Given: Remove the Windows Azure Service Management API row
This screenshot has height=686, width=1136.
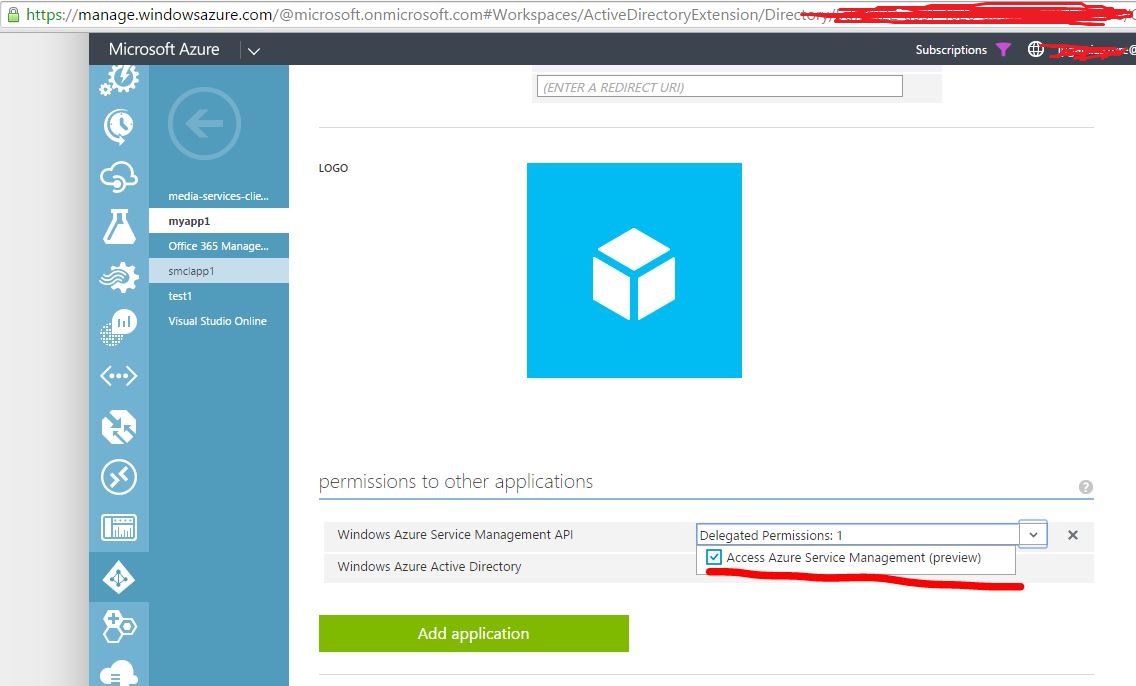Looking at the screenshot, I should 1073,535.
